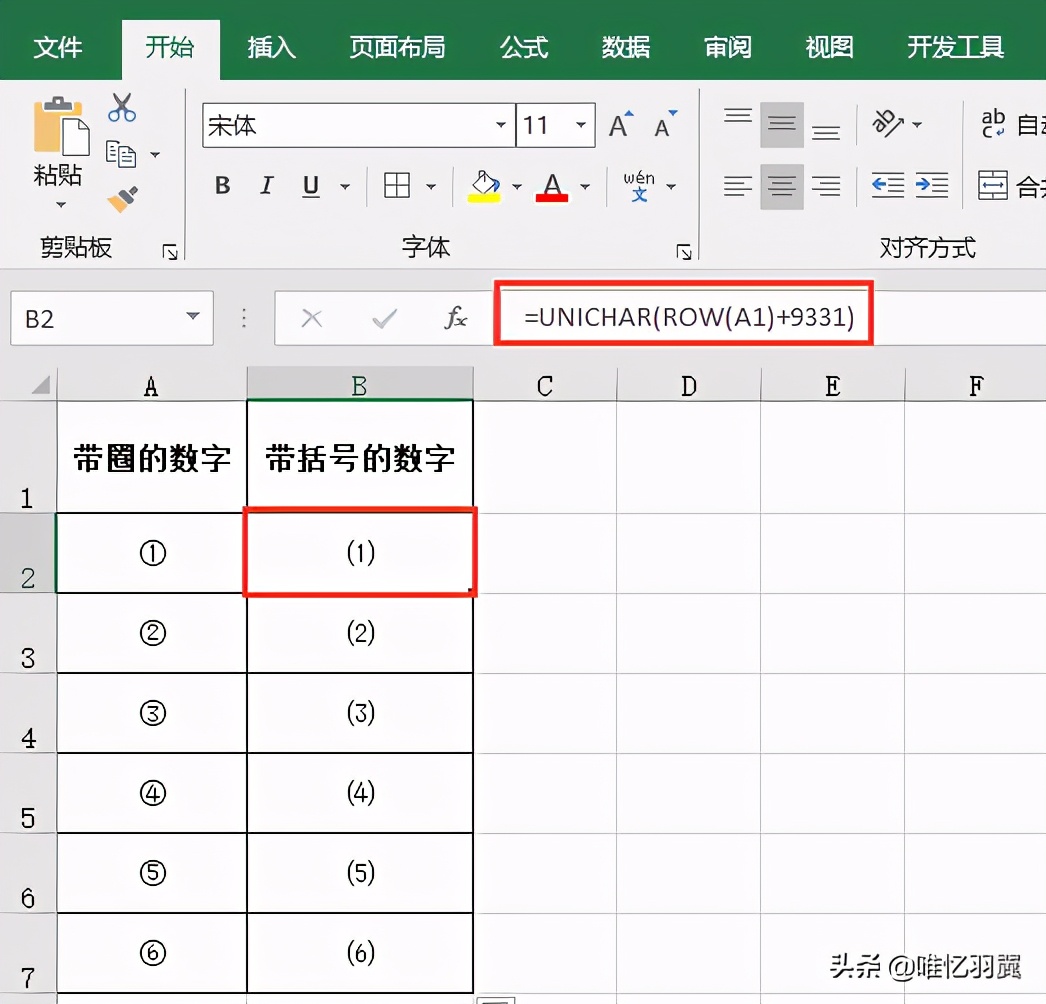Viewport: 1046px width, 1004px height.
Task: Switch to the 数据 Data tab
Action: coord(626,47)
